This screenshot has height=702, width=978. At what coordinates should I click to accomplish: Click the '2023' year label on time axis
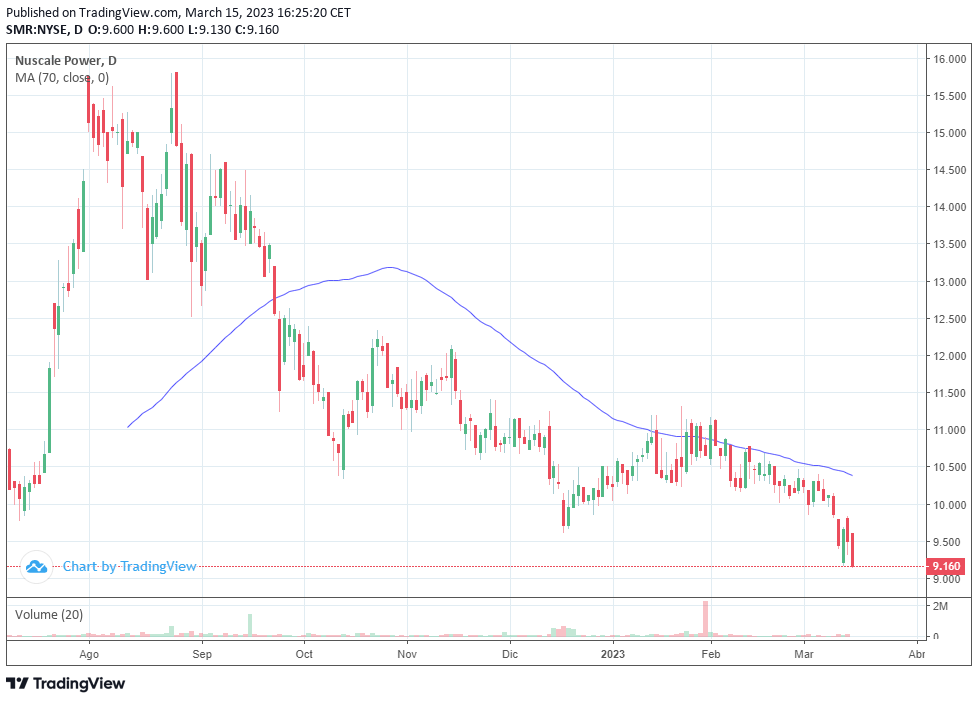click(x=613, y=654)
